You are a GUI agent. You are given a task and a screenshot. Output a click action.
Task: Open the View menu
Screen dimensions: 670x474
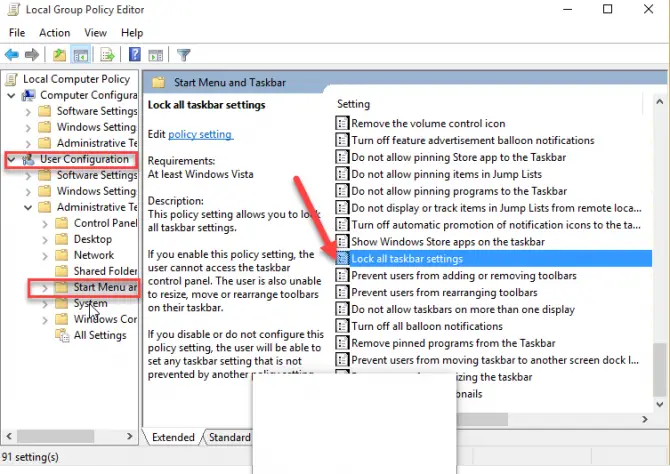point(95,33)
